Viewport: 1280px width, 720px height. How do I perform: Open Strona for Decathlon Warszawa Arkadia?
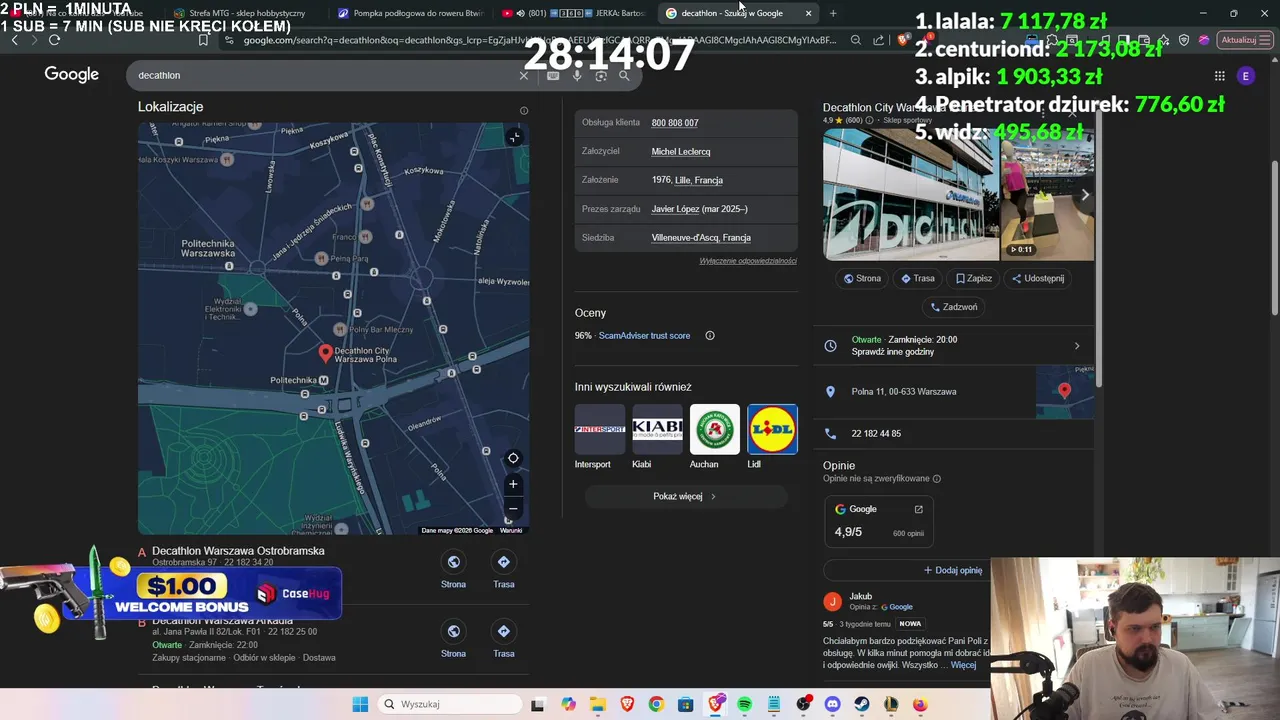pyautogui.click(x=453, y=639)
